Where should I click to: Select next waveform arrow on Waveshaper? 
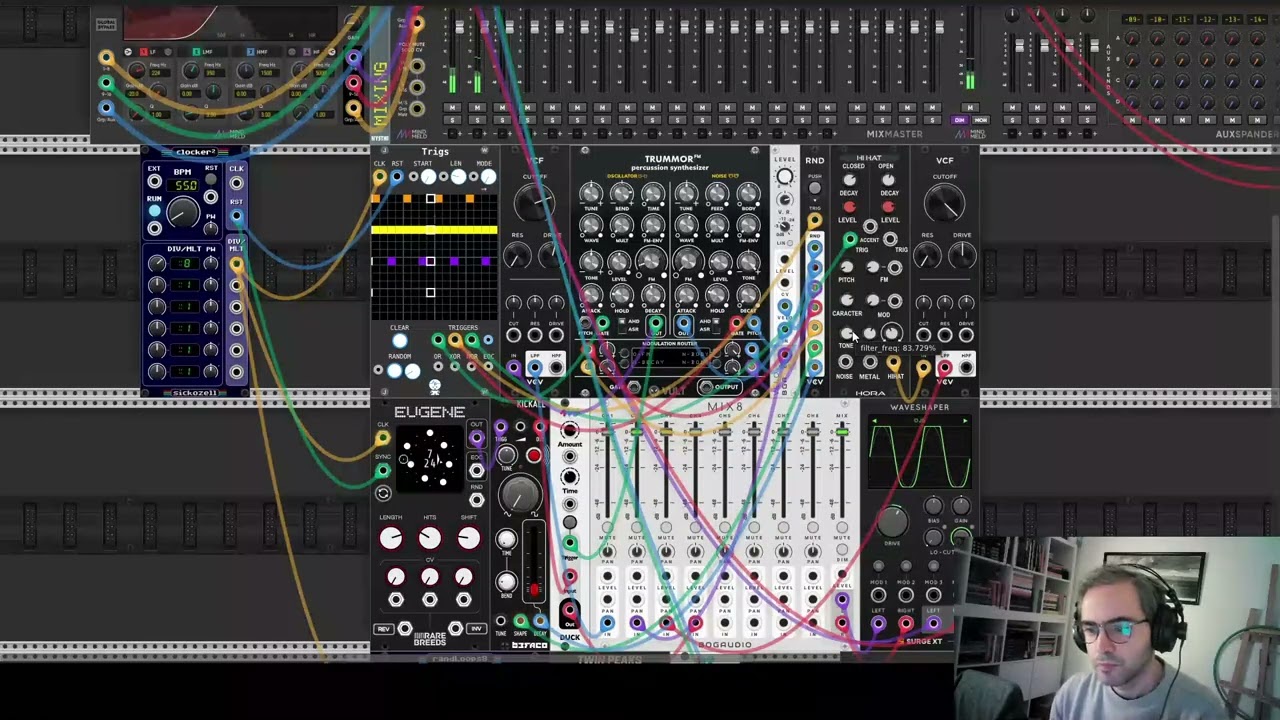pos(965,421)
